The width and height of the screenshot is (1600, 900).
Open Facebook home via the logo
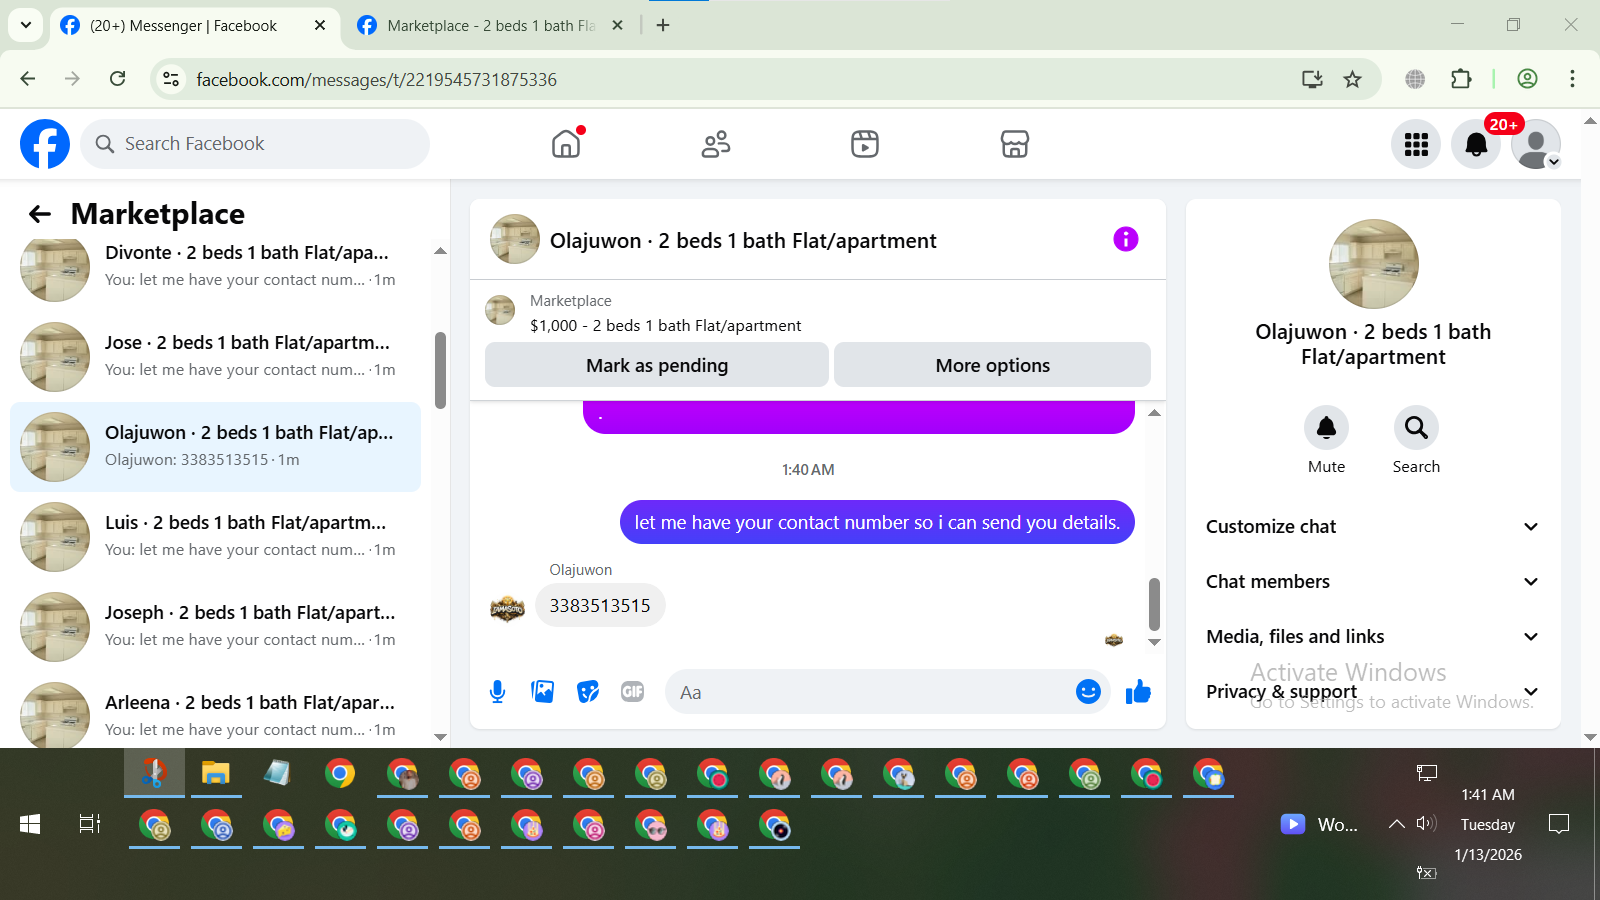[x=45, y=144]
